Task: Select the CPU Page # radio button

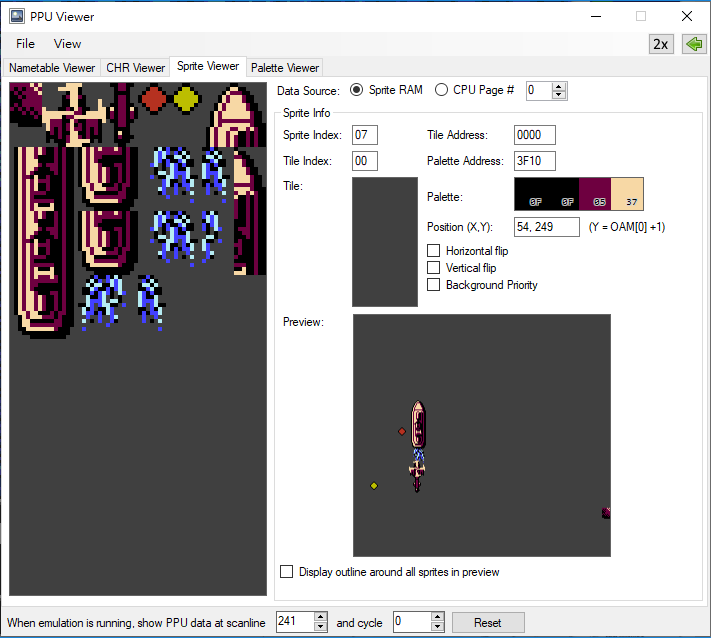Action: 441,90
